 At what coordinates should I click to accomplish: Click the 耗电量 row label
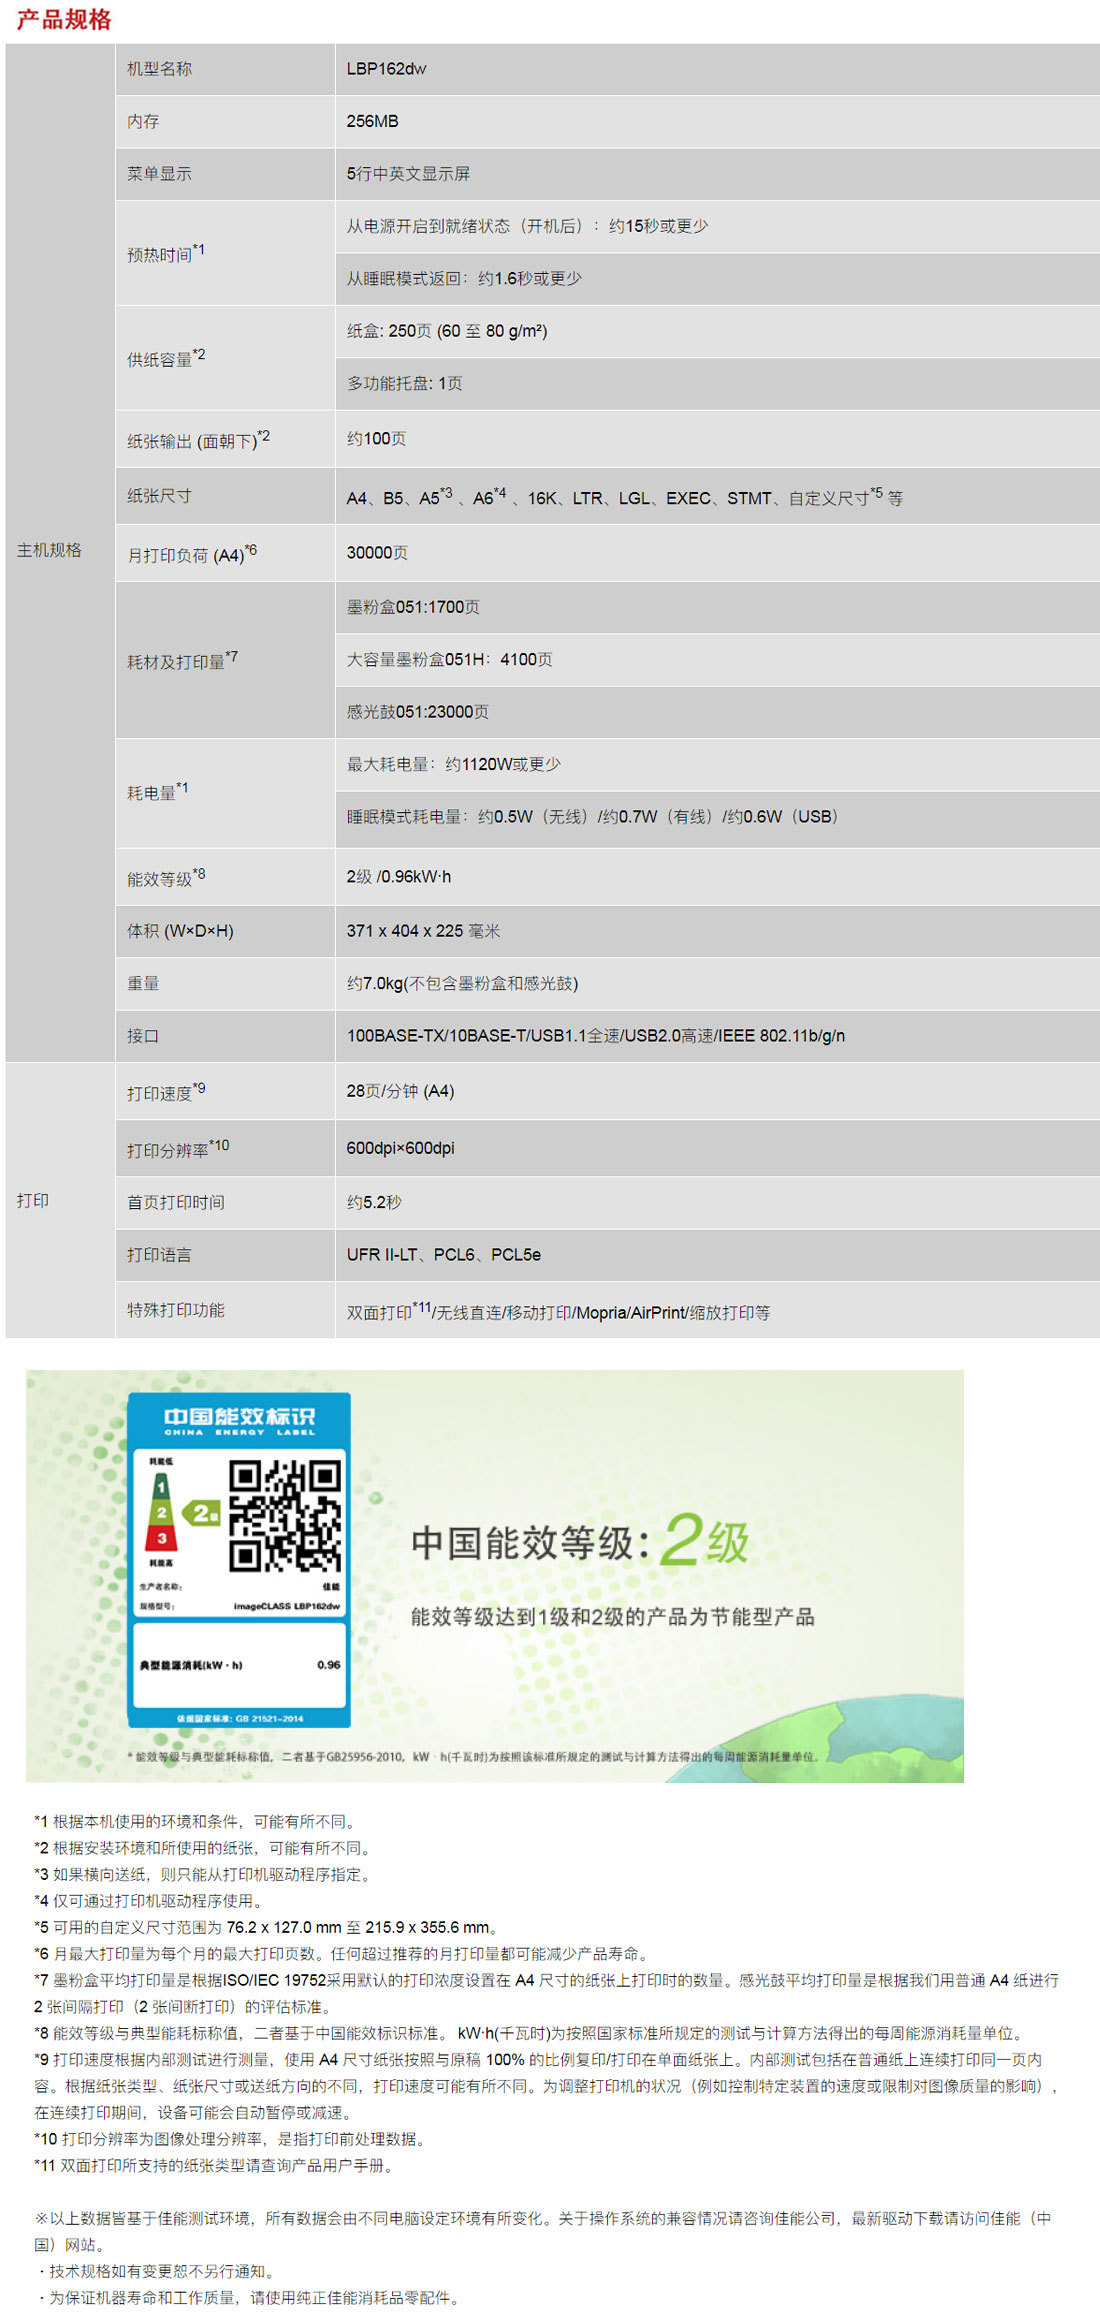(x=157, y=791)
